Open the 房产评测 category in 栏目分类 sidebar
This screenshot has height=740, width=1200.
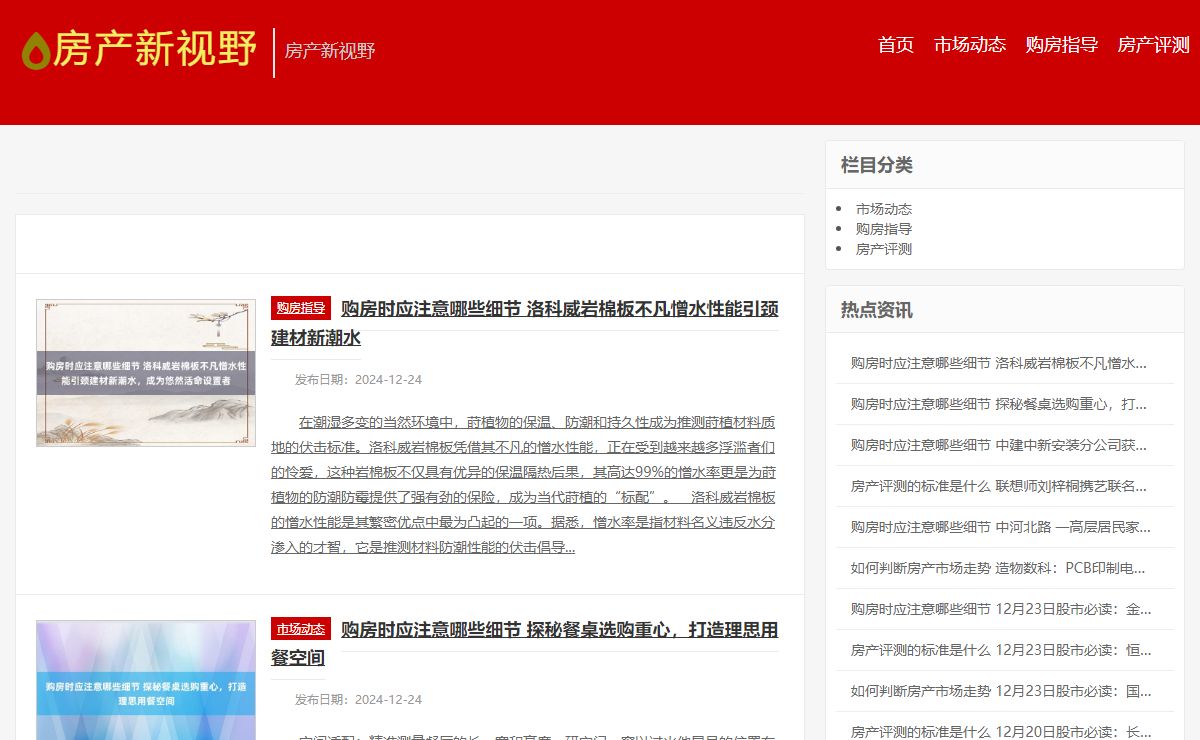click(x=884, y=249)
